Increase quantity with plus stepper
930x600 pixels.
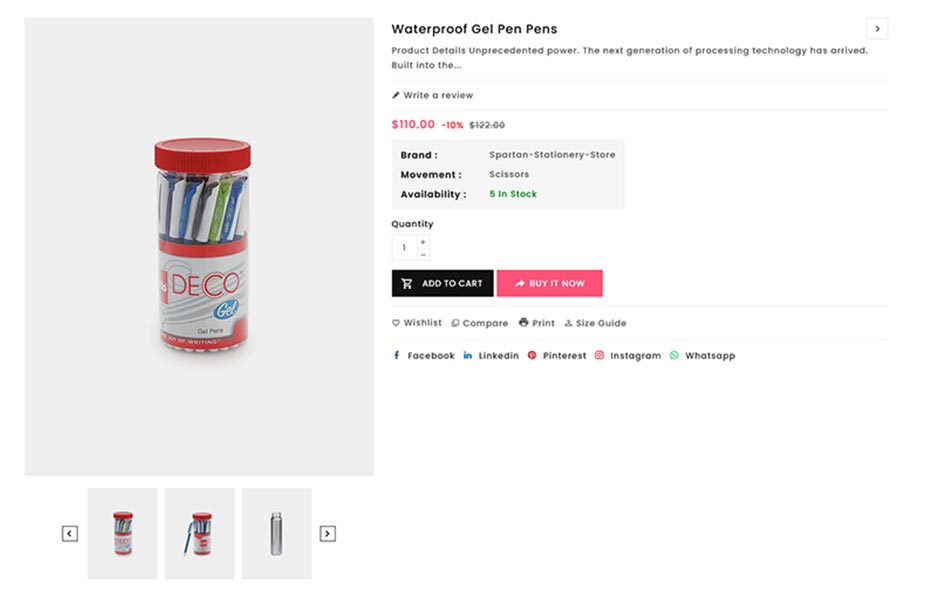[x=423, y=242]
